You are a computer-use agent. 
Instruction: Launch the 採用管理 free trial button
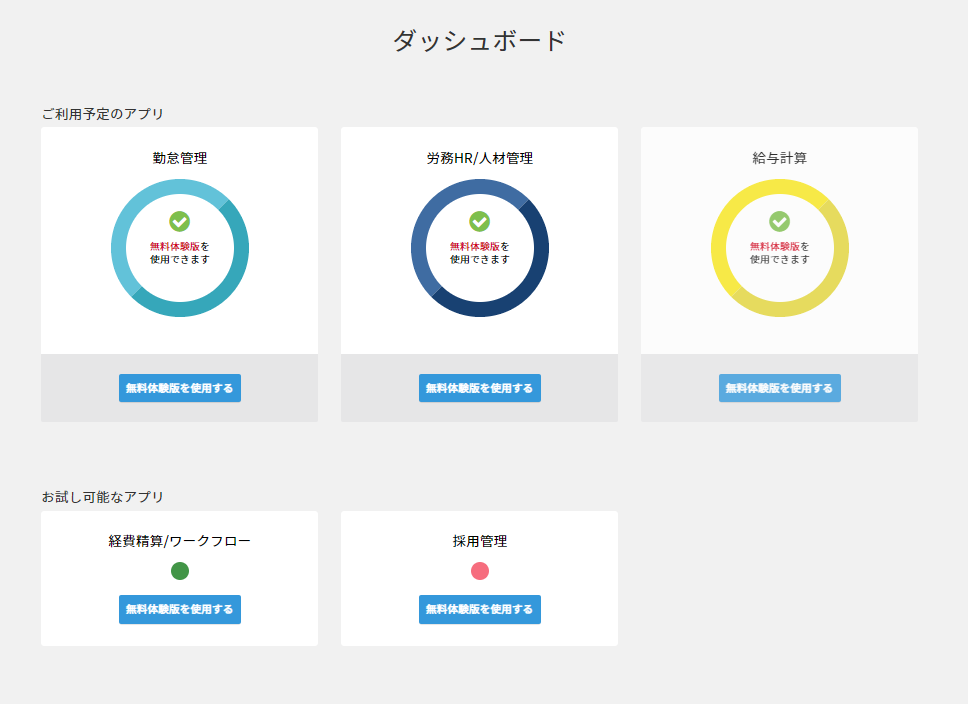click(x=480, y=609)
